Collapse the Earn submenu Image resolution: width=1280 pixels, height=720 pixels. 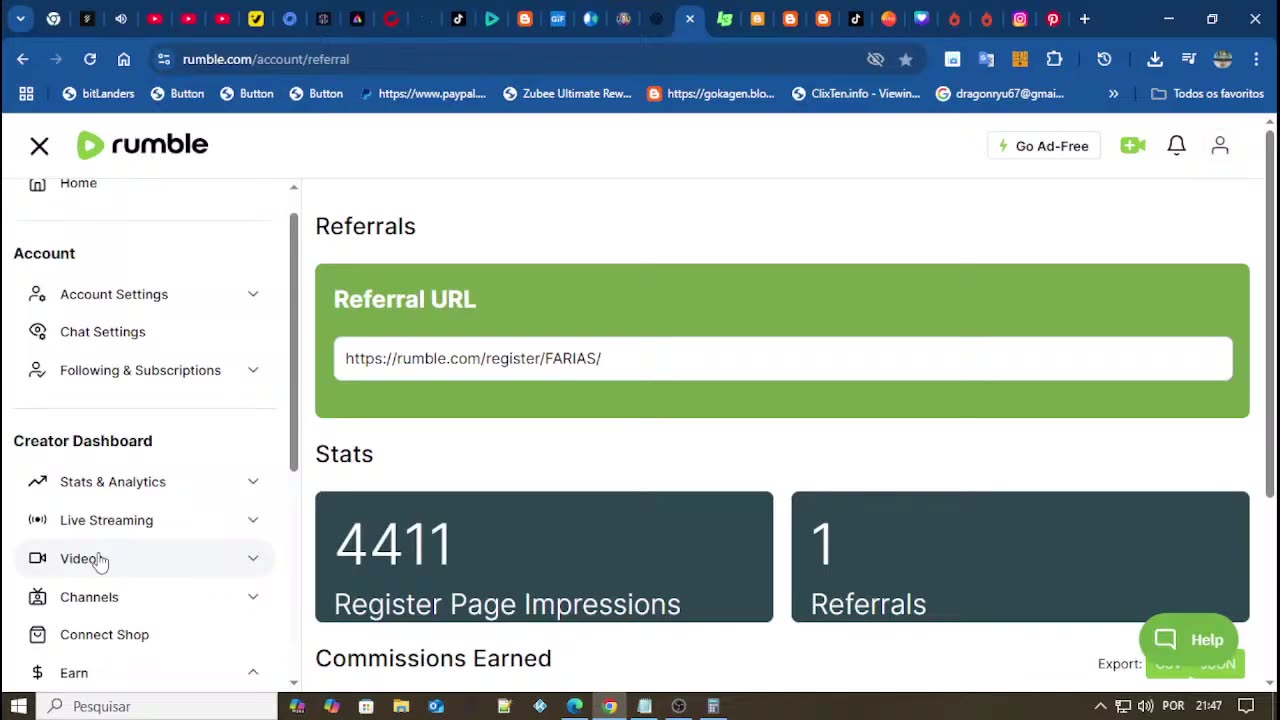tap(253, 673)
